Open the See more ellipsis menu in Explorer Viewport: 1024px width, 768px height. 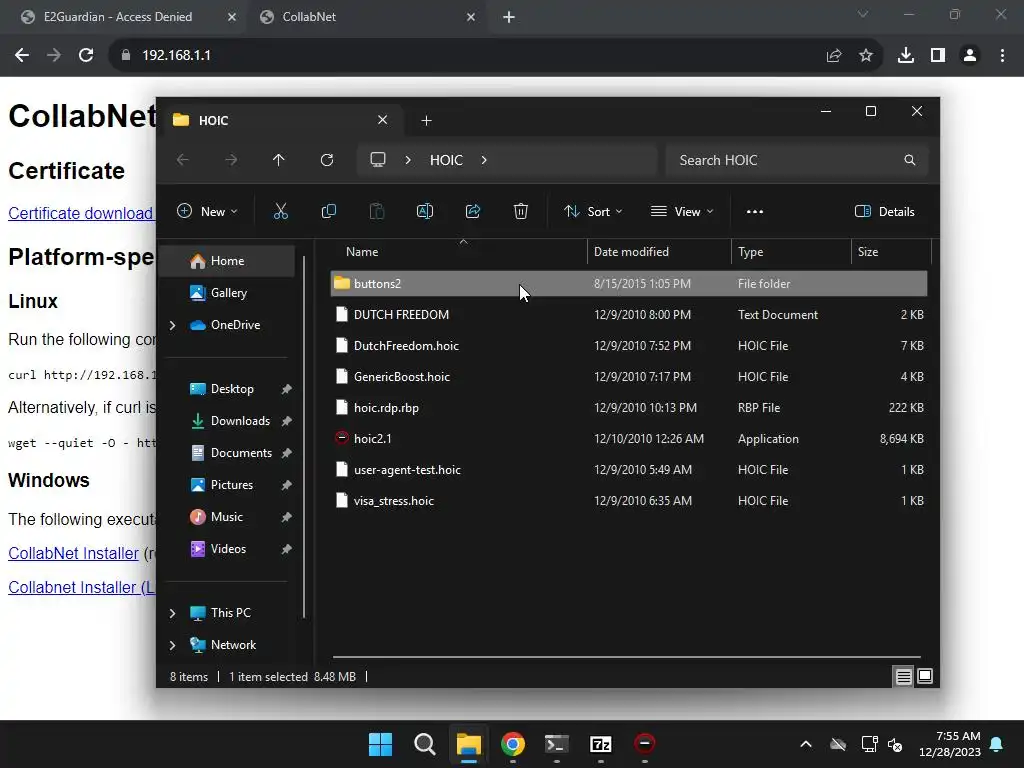[x=754, y=212]
